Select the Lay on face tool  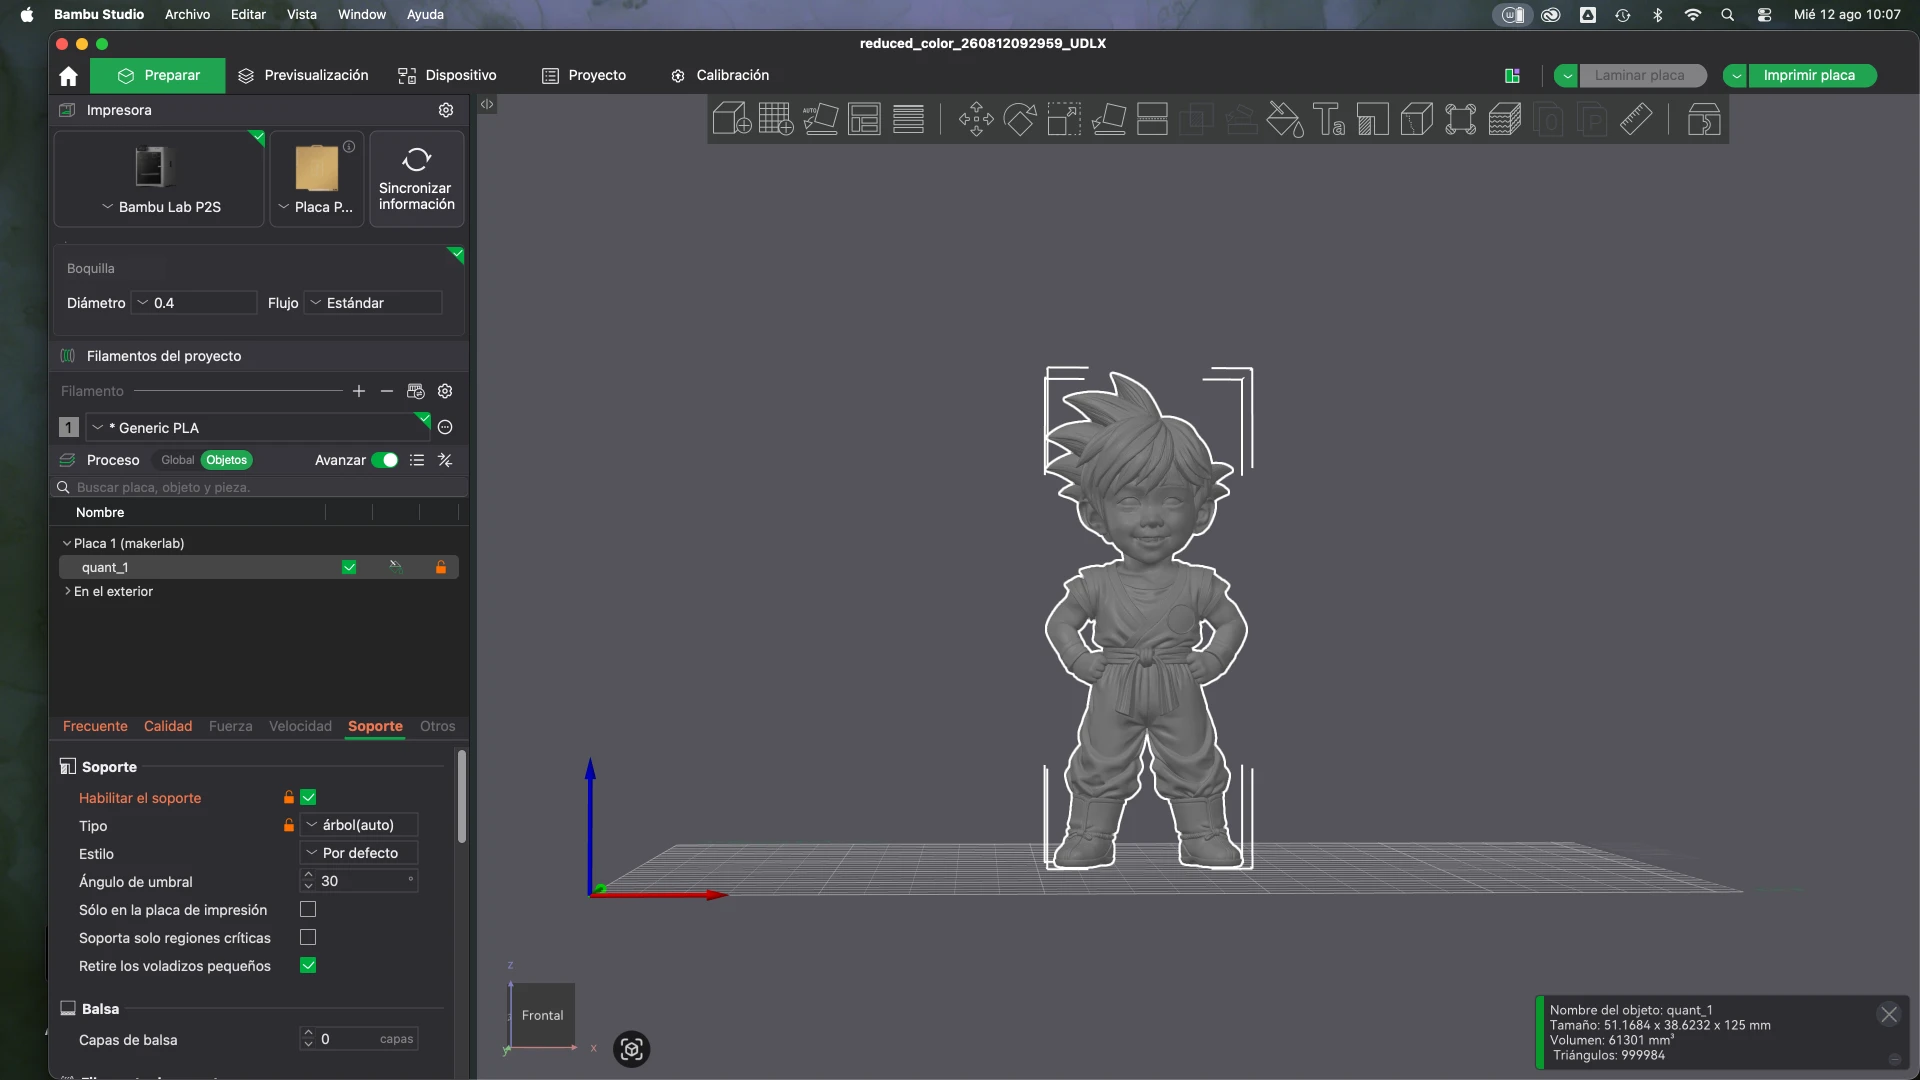[1108, 119]
